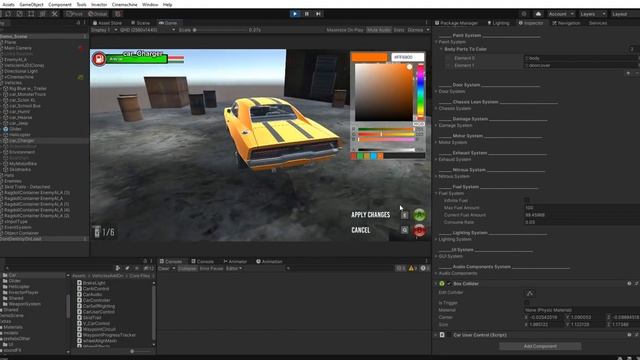Open the GameObject menu
The image size is (640, 360).
tap(31, 4)
